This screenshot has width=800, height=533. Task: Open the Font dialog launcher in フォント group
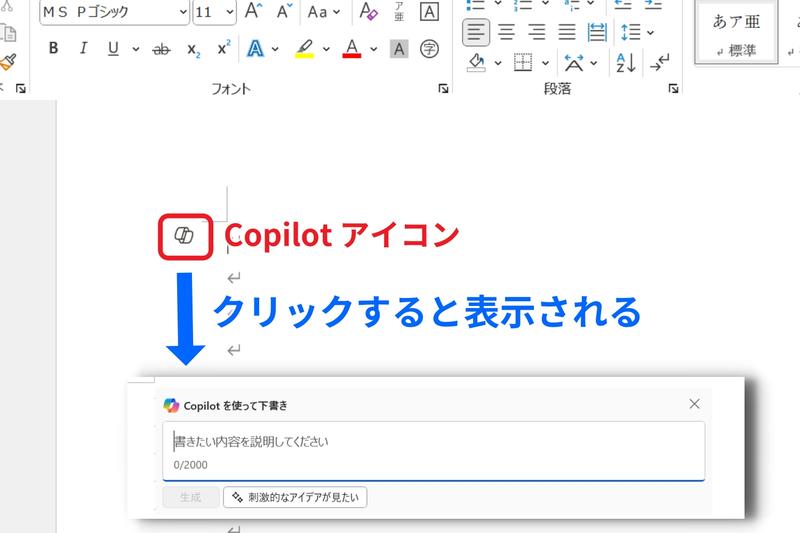click(443, 89)
